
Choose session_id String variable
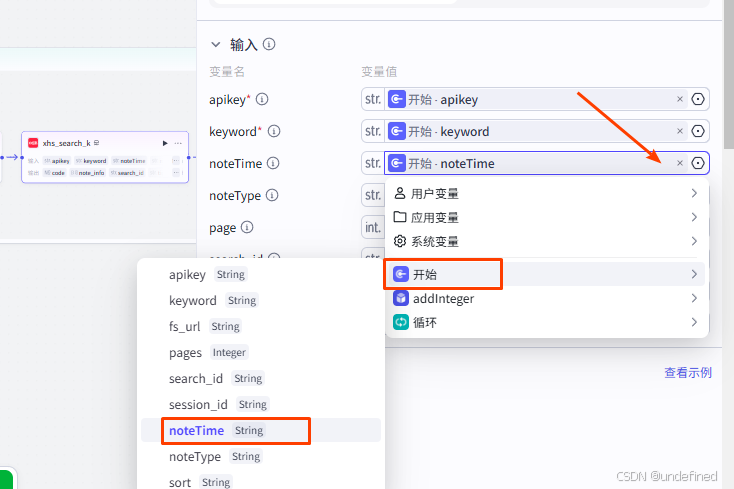(x=261, y=404)
